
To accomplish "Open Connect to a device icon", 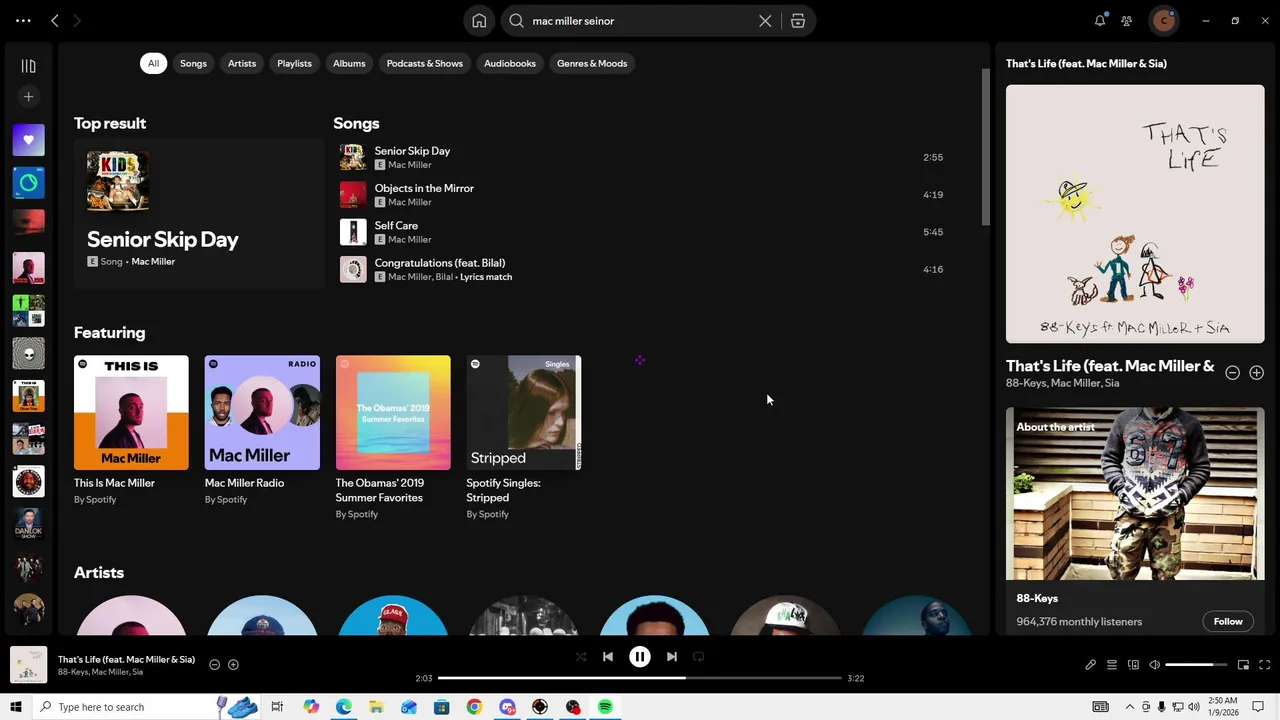I will 1133,665.
